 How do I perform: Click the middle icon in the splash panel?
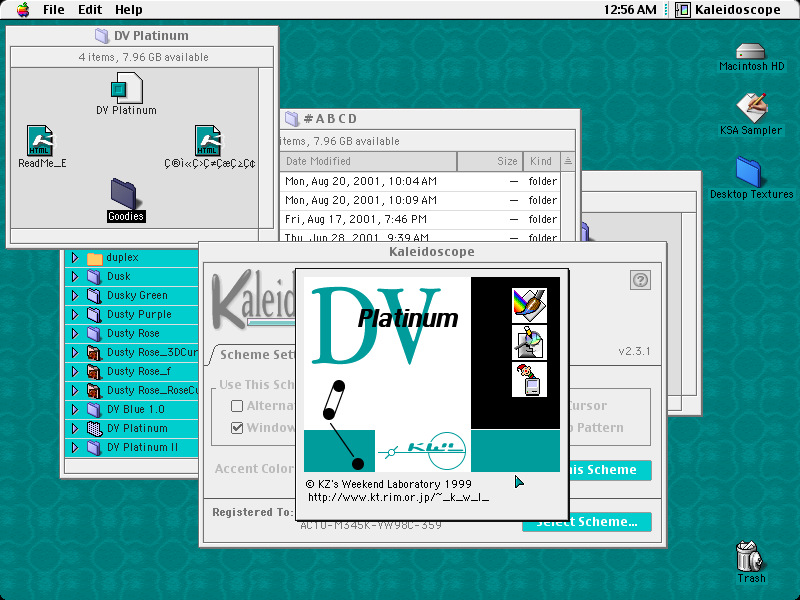pyautogui.click(x=529, y=342)
